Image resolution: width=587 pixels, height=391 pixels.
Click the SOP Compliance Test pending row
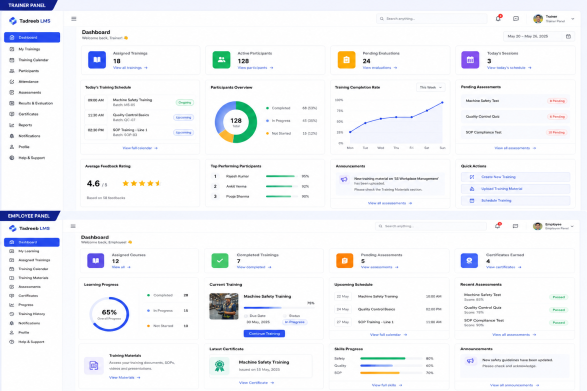(x=515, y=132)
